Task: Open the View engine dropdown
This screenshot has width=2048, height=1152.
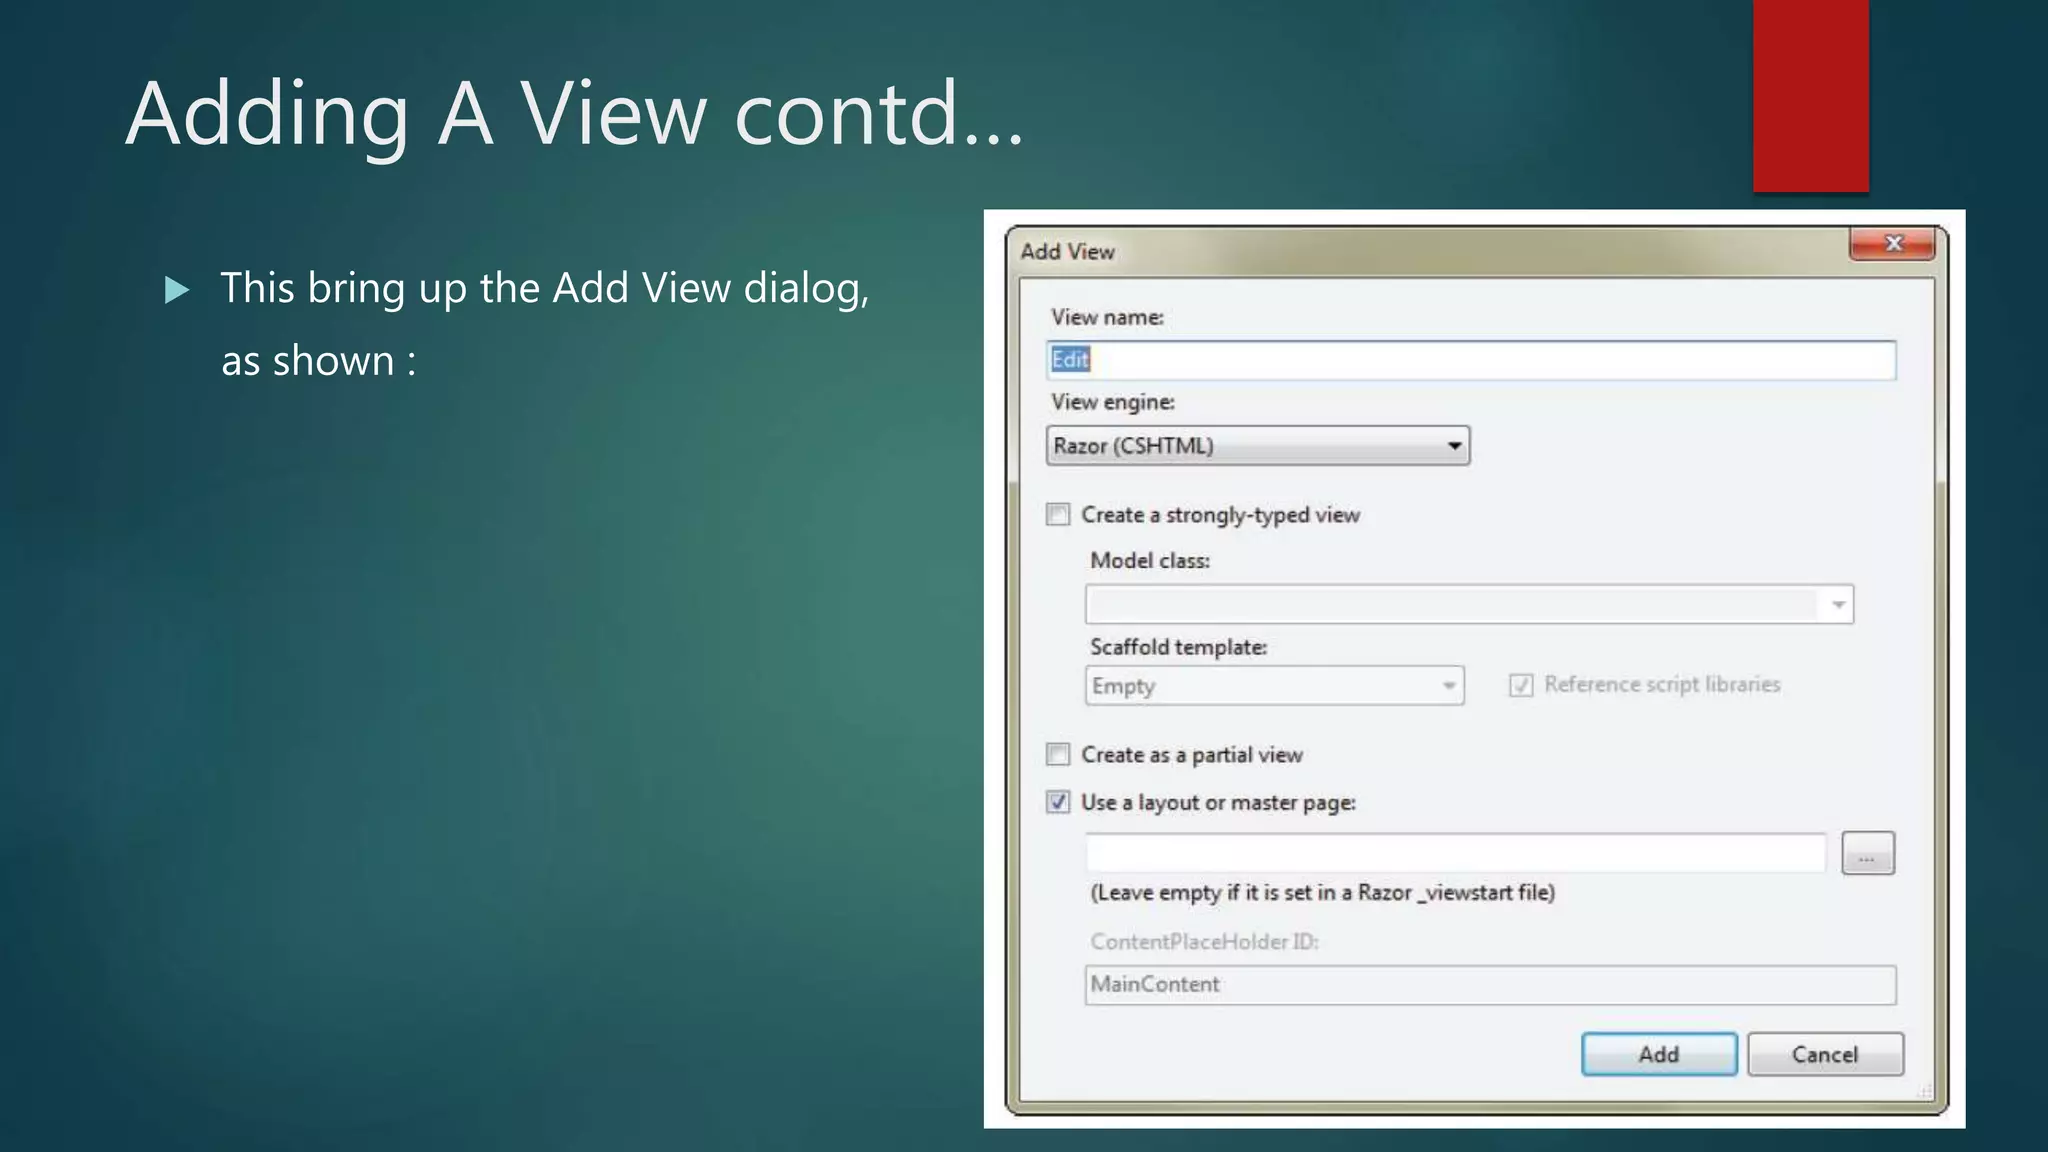Action: (1258, 446)
